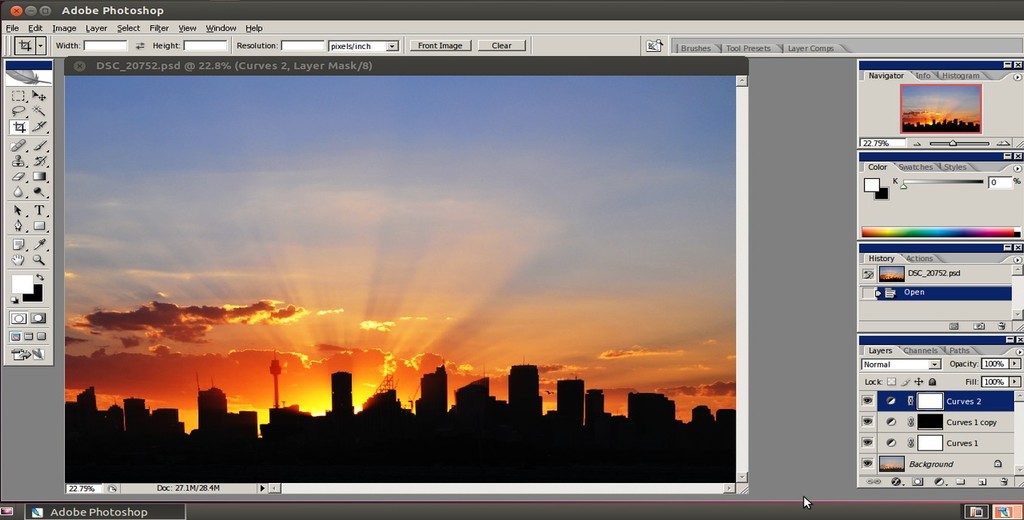
Task: Choose the Eraser tool
Action: (19, 176)
